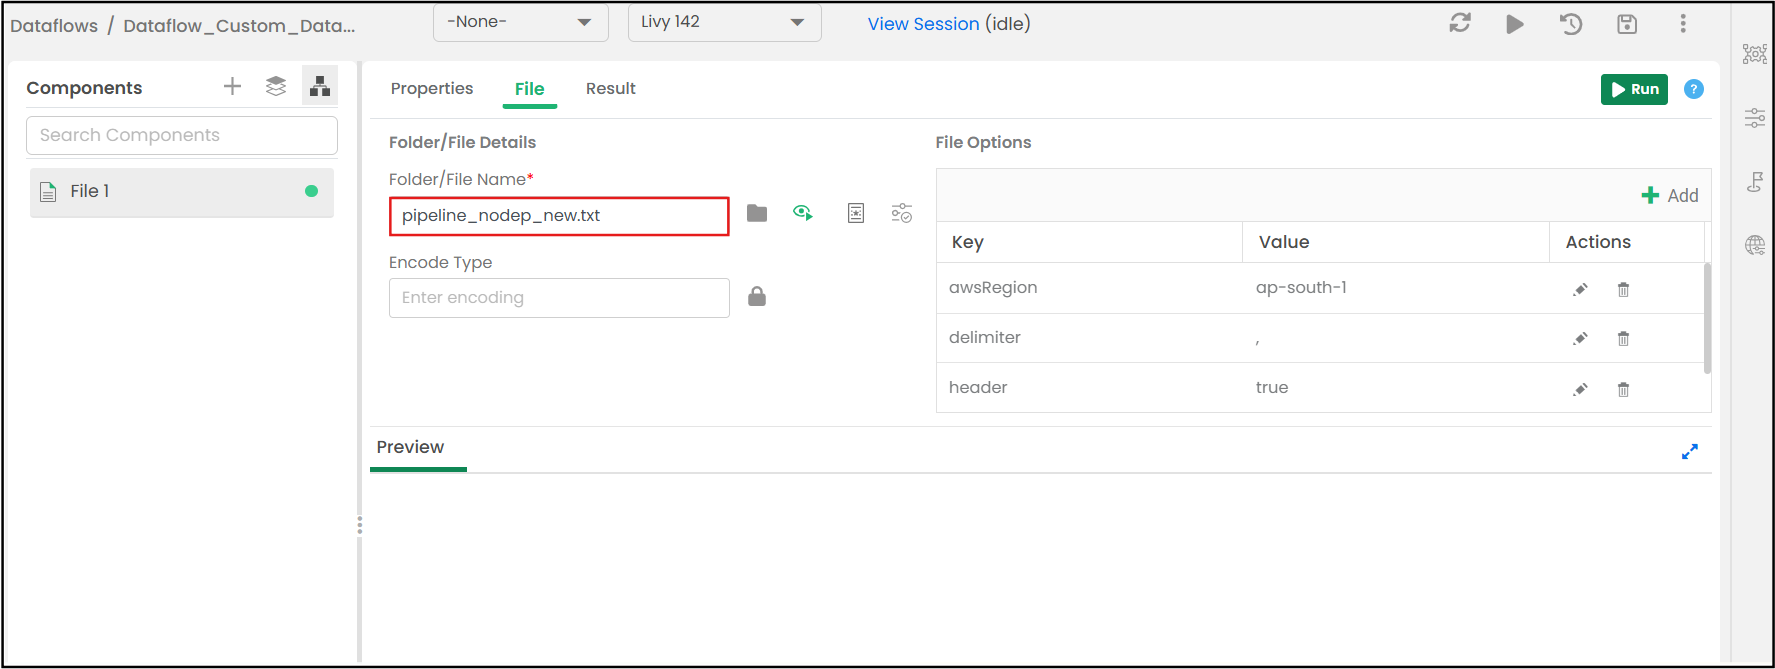Switch to the Result tab
The image size is (1775, 669).
pyautogui.click(x=611, y=88)
